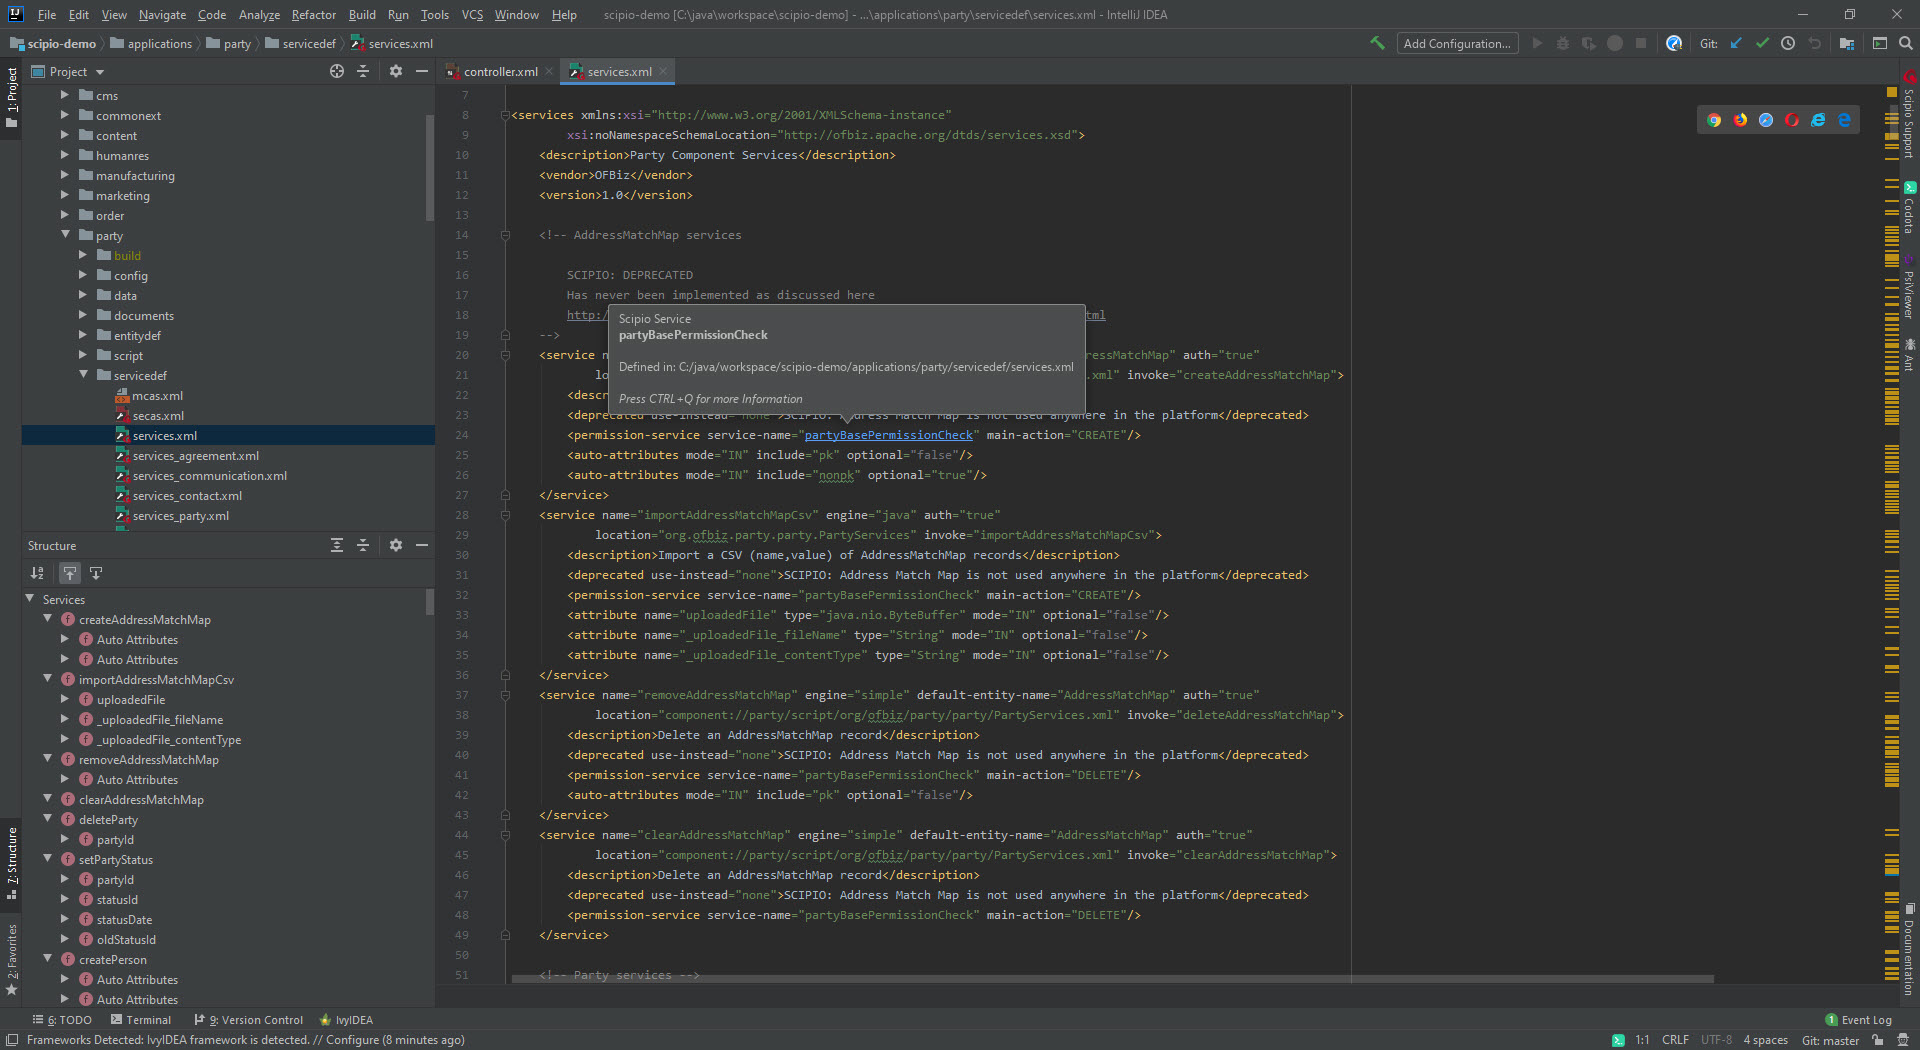Open file in Firefox browser icon

coord(1740,120)
